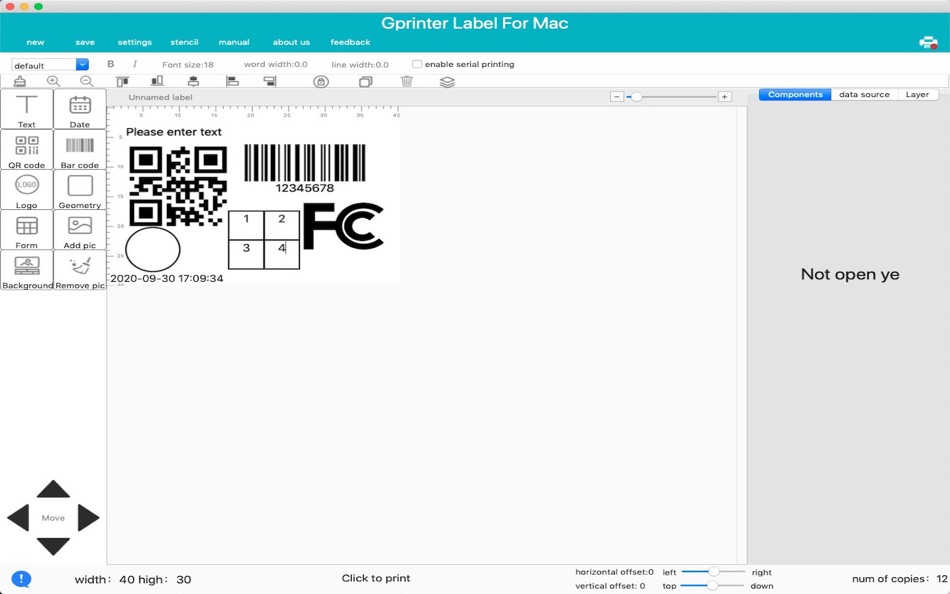950x594 pixels.
Task: Open the layers stack icon
Action: tap(447, 82)
